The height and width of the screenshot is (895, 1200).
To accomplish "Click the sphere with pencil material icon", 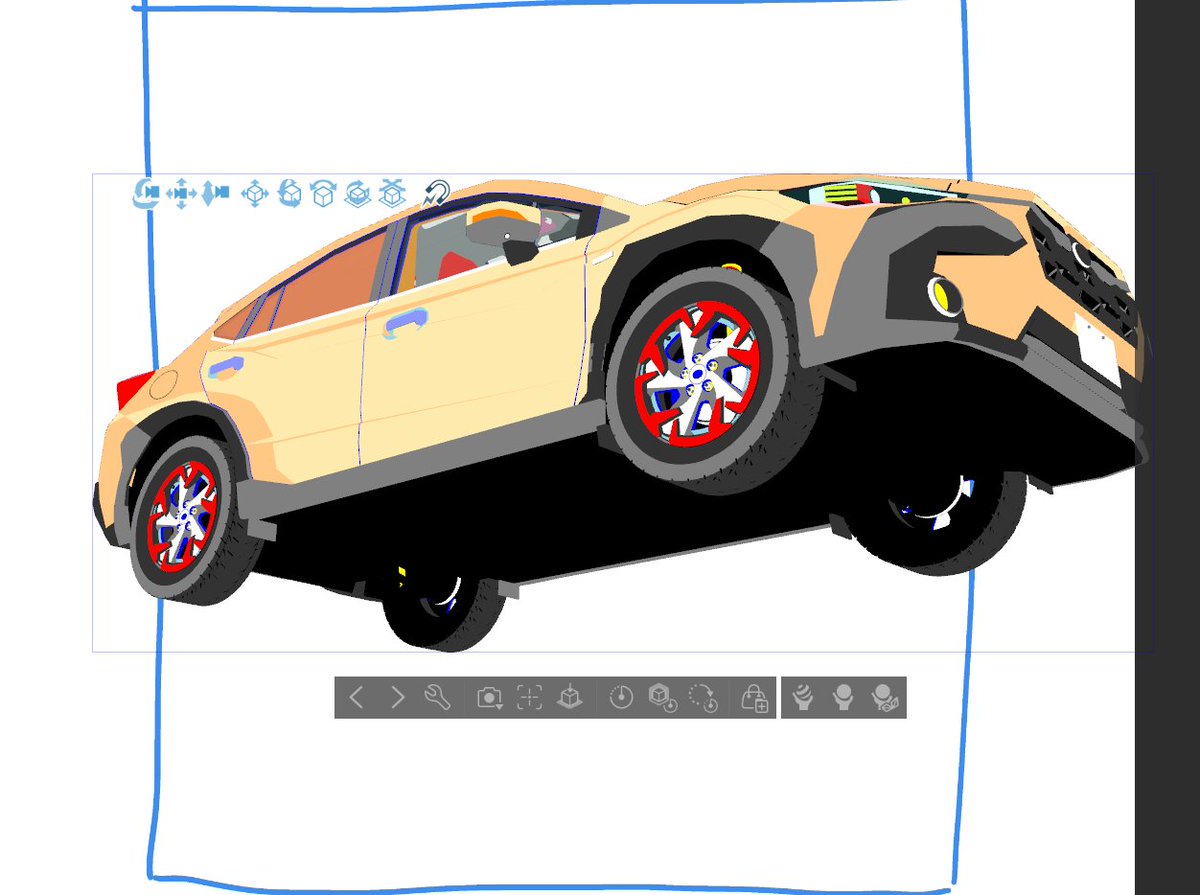I will 886,698.
